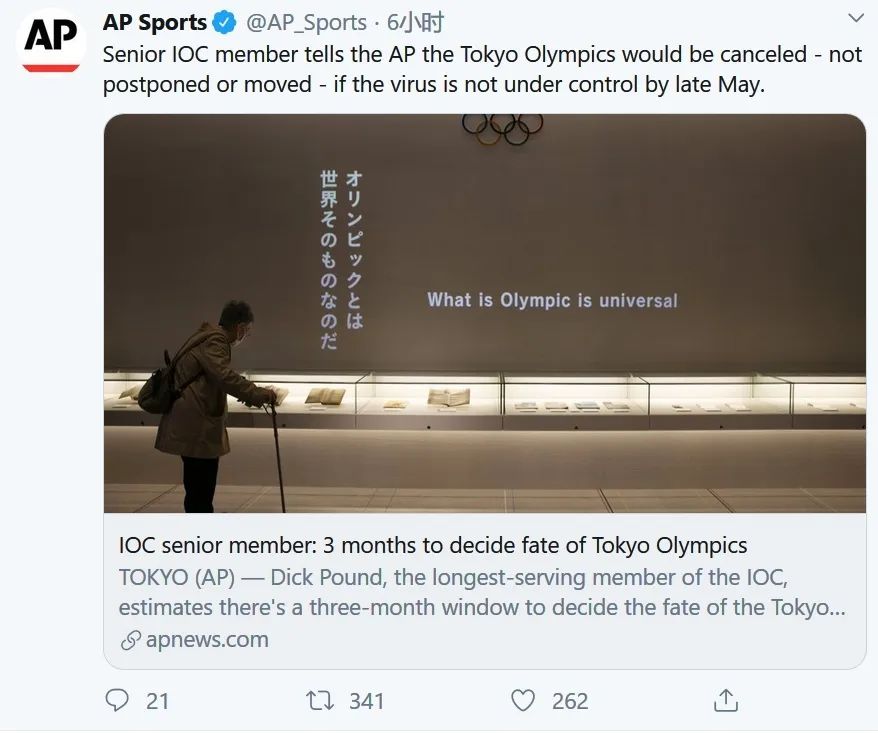878x733 pixels.
Task: Click the retweet count 341
Action: (366, 701)
